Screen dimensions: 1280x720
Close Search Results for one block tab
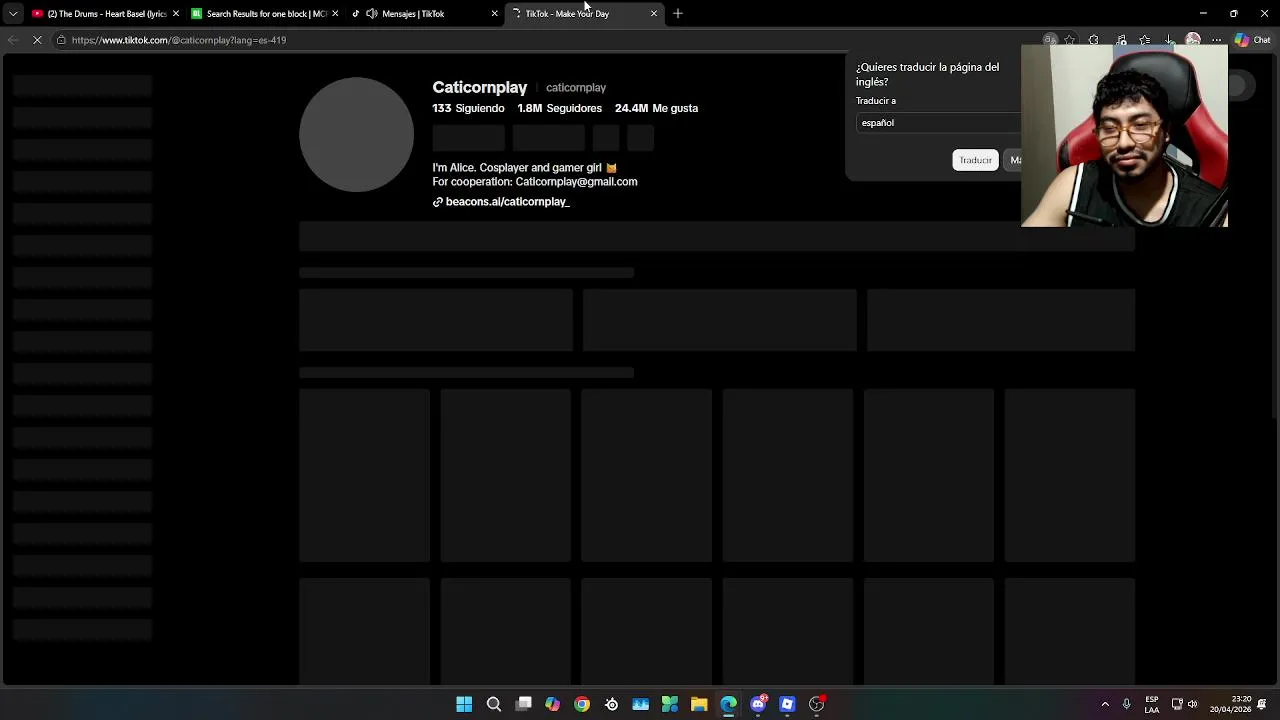[335, 13]
